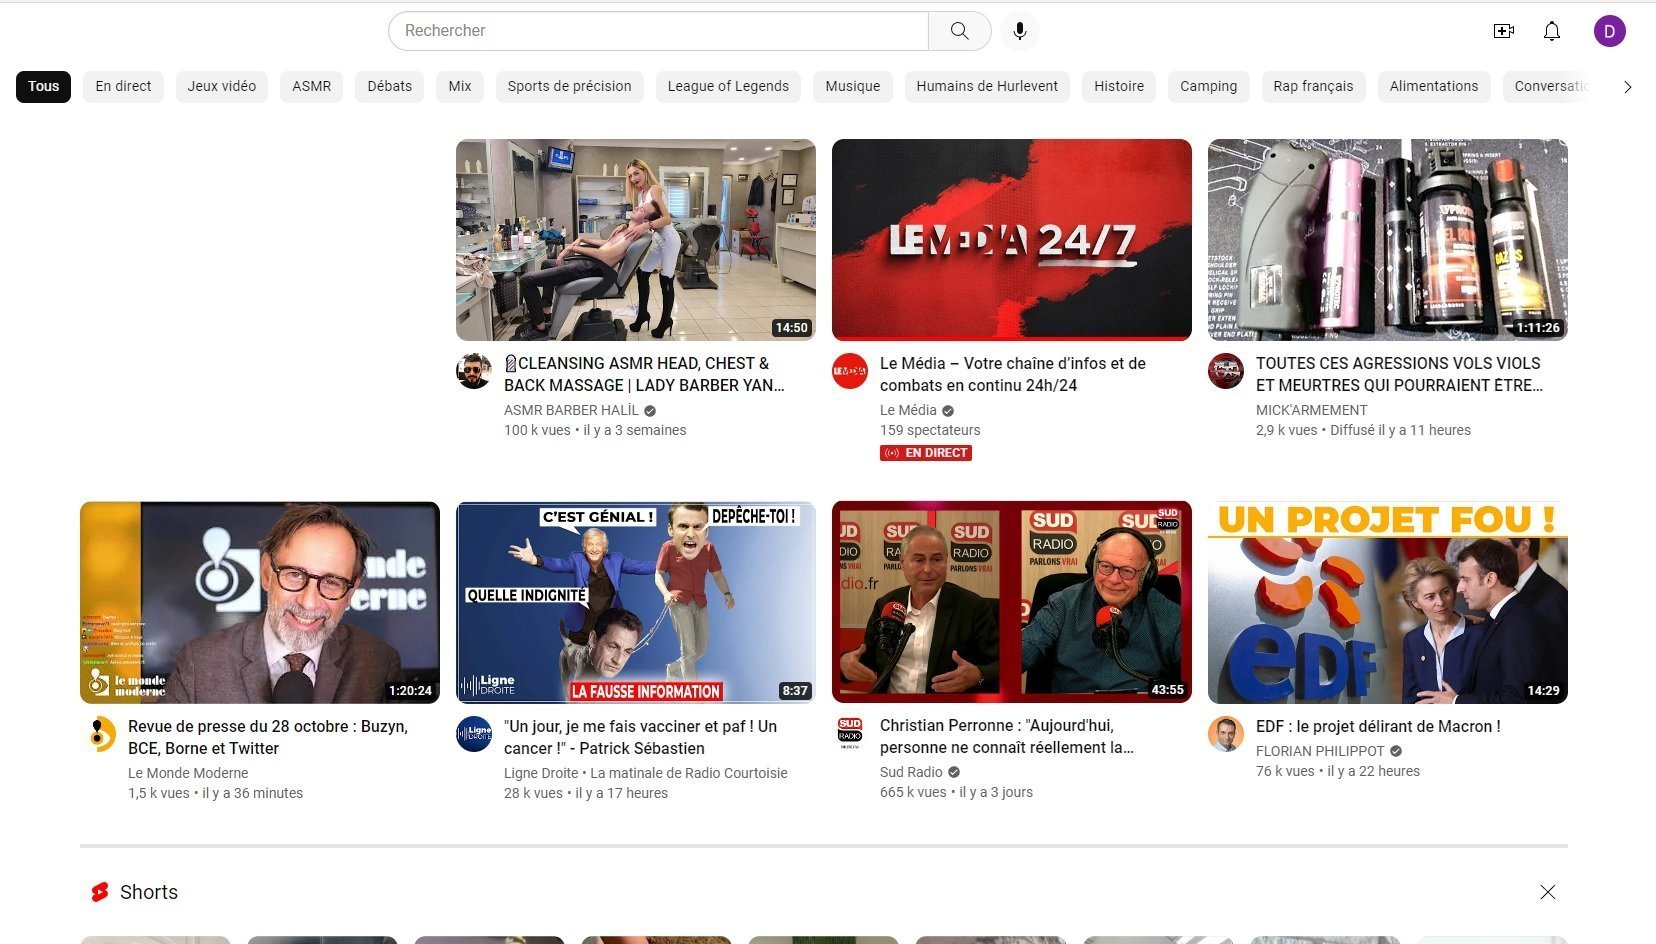Open the account avatar labeled D

coord(1610,31)
